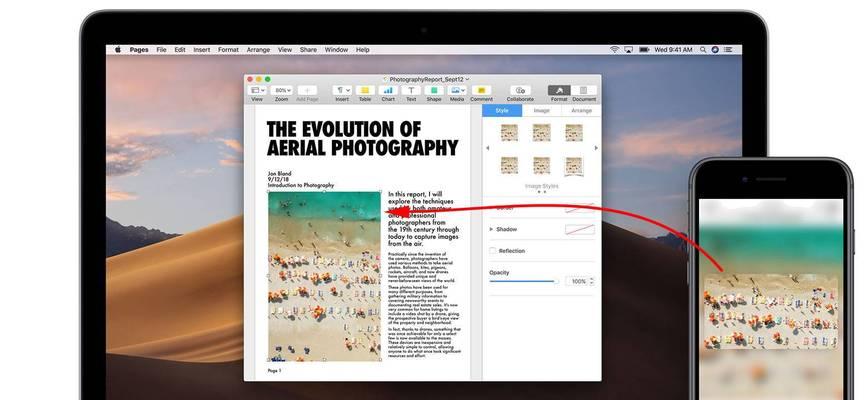This screenshot has height=400, width=867.
Task: Open the Apple menu
Action: [118, 50]
